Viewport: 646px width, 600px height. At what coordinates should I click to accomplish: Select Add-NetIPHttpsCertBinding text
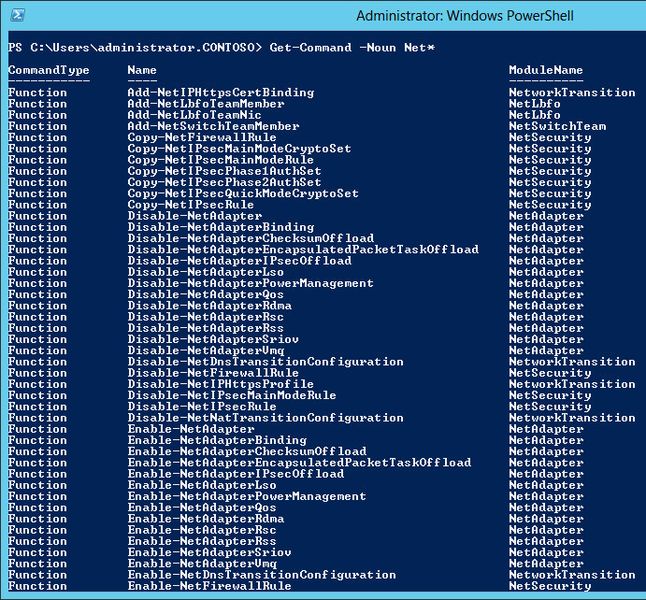pos(221,92)
